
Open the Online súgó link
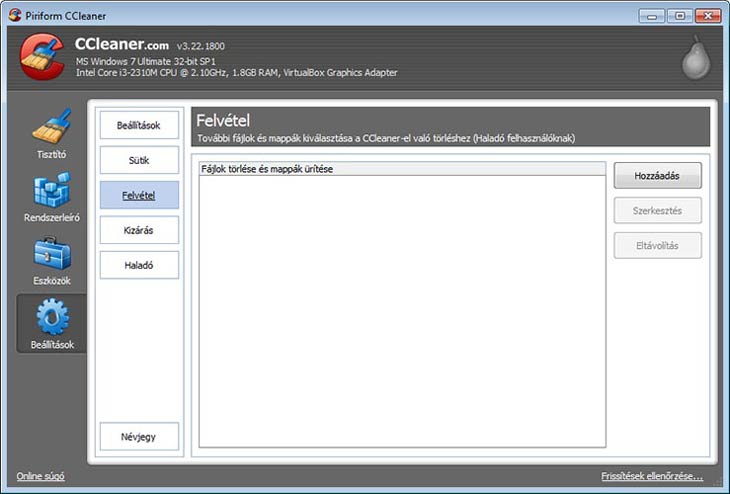pos(40,476)
